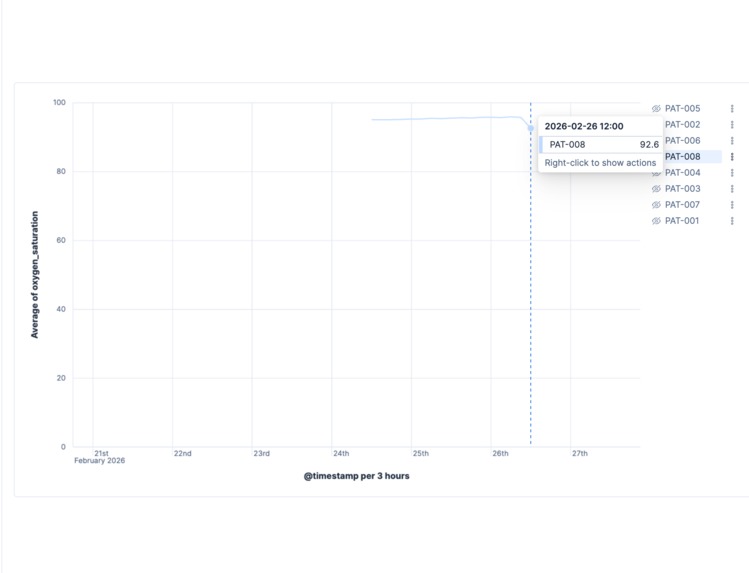The width and height of the screenshot is (749, 573).
Task: Toggle visibility eye icon for PAT-003
Action: click(656, 189)
